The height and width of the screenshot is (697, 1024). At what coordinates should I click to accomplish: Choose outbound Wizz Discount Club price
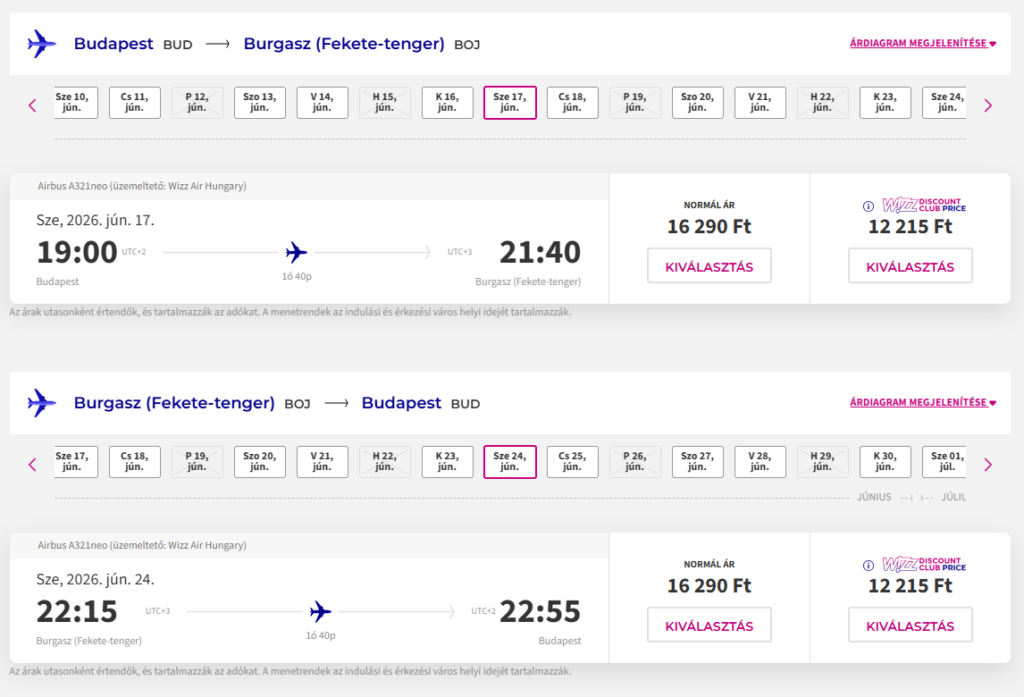(910, 267)
